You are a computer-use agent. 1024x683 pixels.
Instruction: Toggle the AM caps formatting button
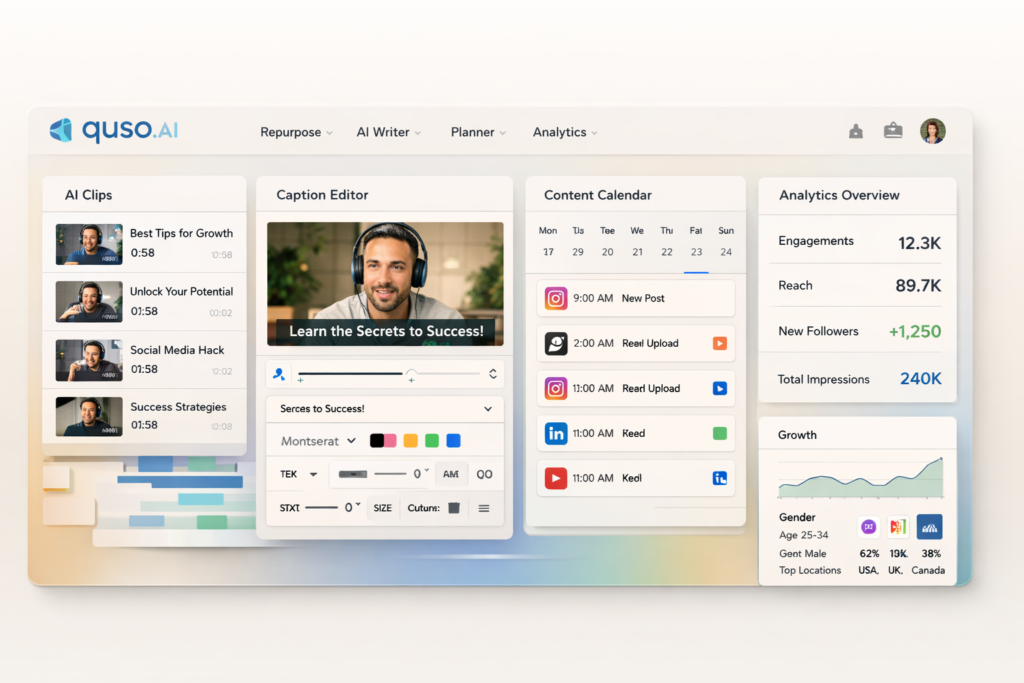(x=450, y=473)
